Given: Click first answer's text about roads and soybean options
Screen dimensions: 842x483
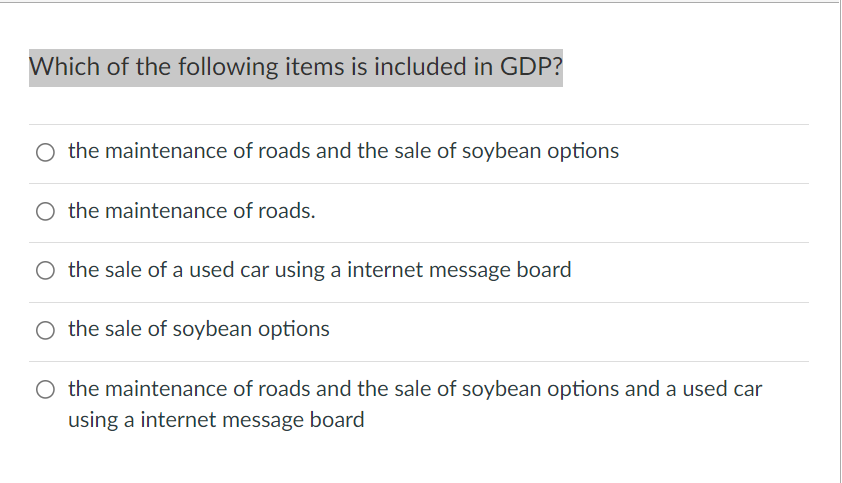Looking at the screenshot, I should pyautogui.click(x=344, y=151).
